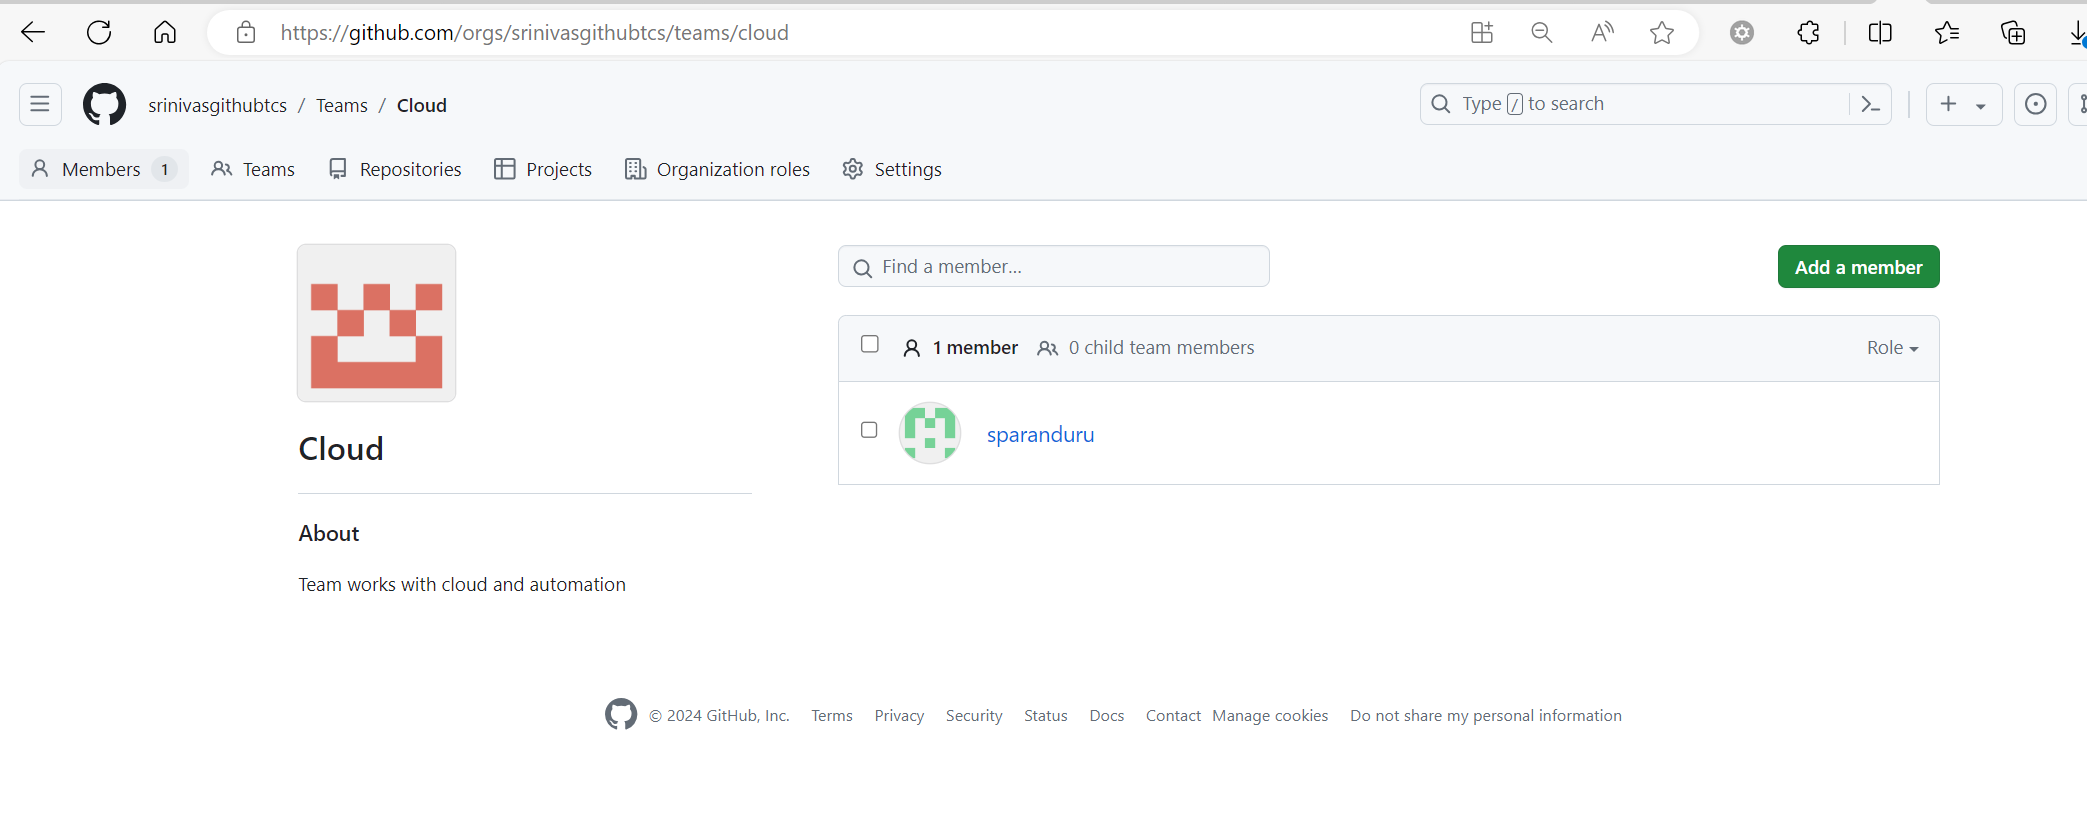Open the apps grid icon in address bar
Screen dimensions: 2087x824
point(1482,33)
